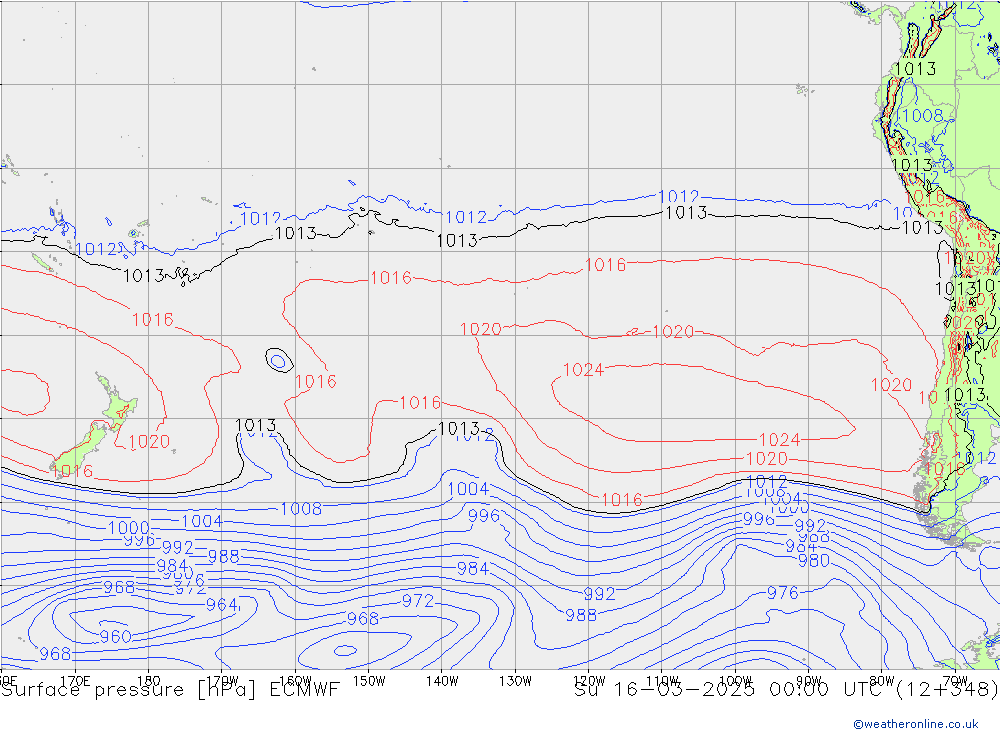The image size is (1000, 733).
Task: Click the 980 isobar label
Action: (x=814, y=561)
